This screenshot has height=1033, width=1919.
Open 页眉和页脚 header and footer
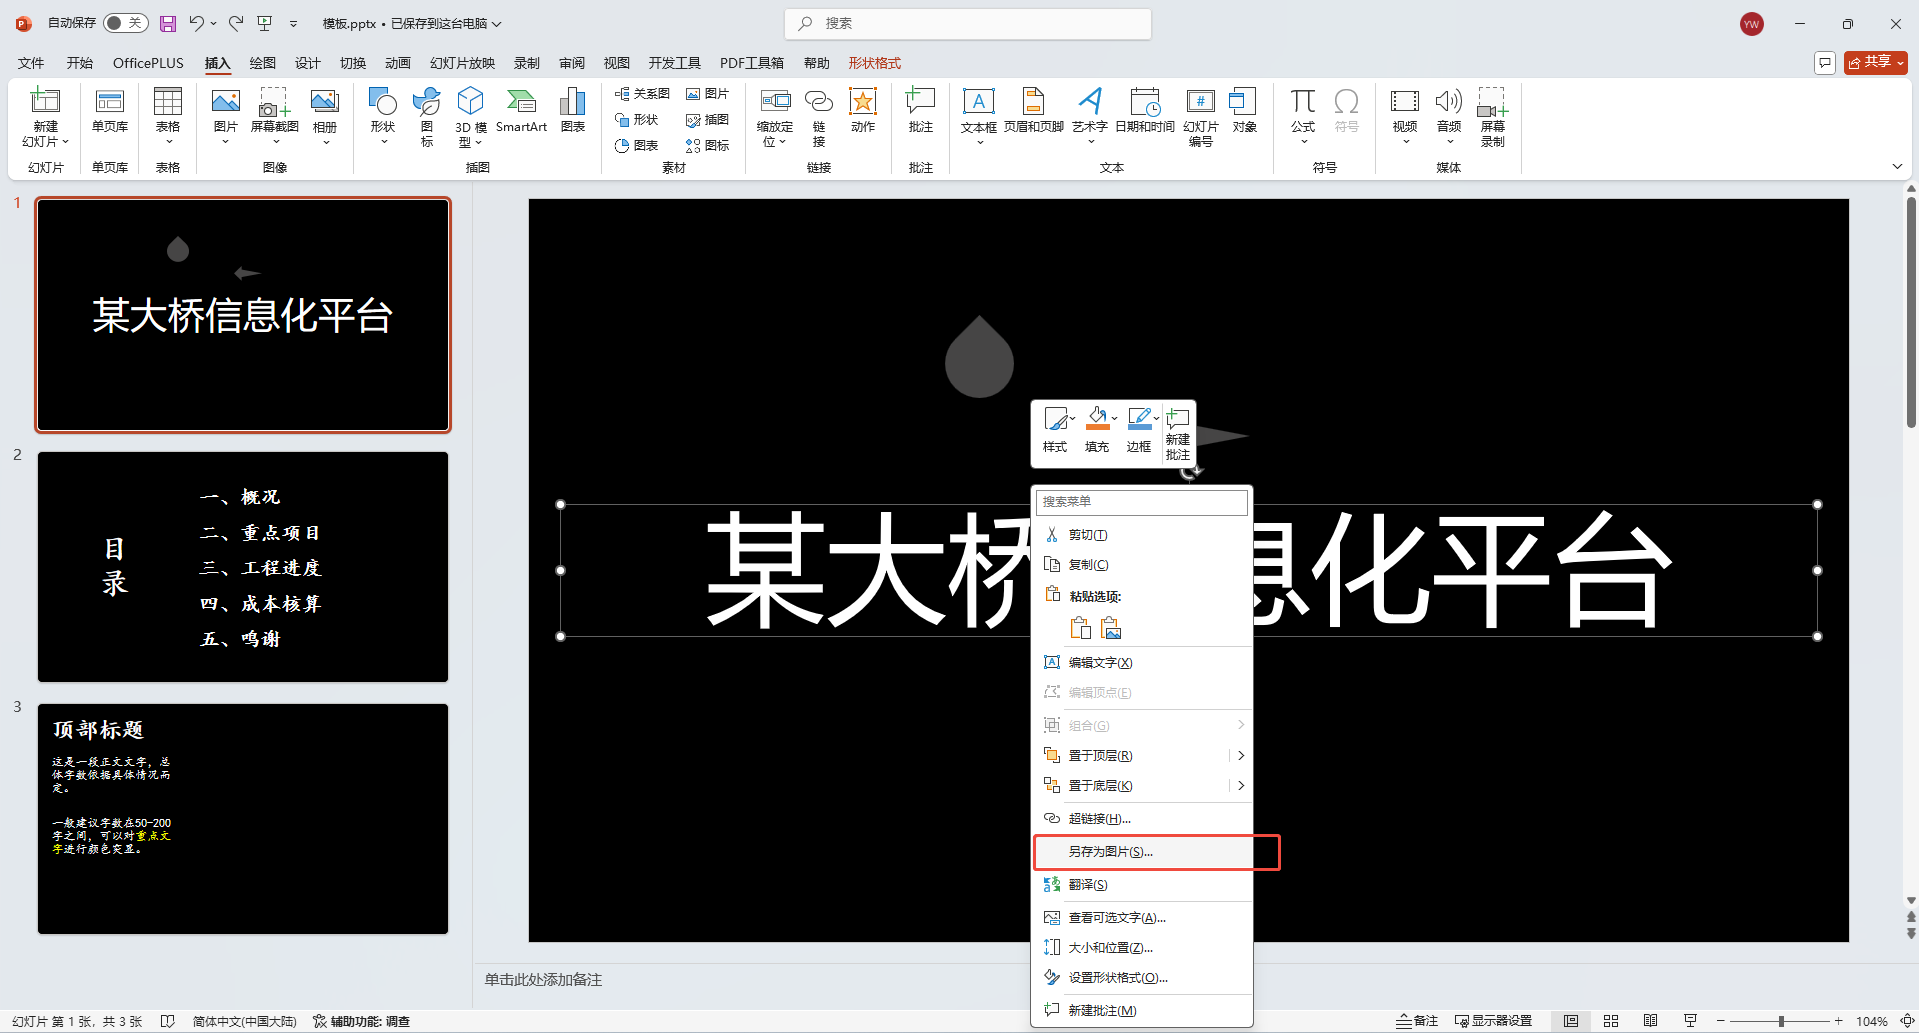(x=1033, y=110)
